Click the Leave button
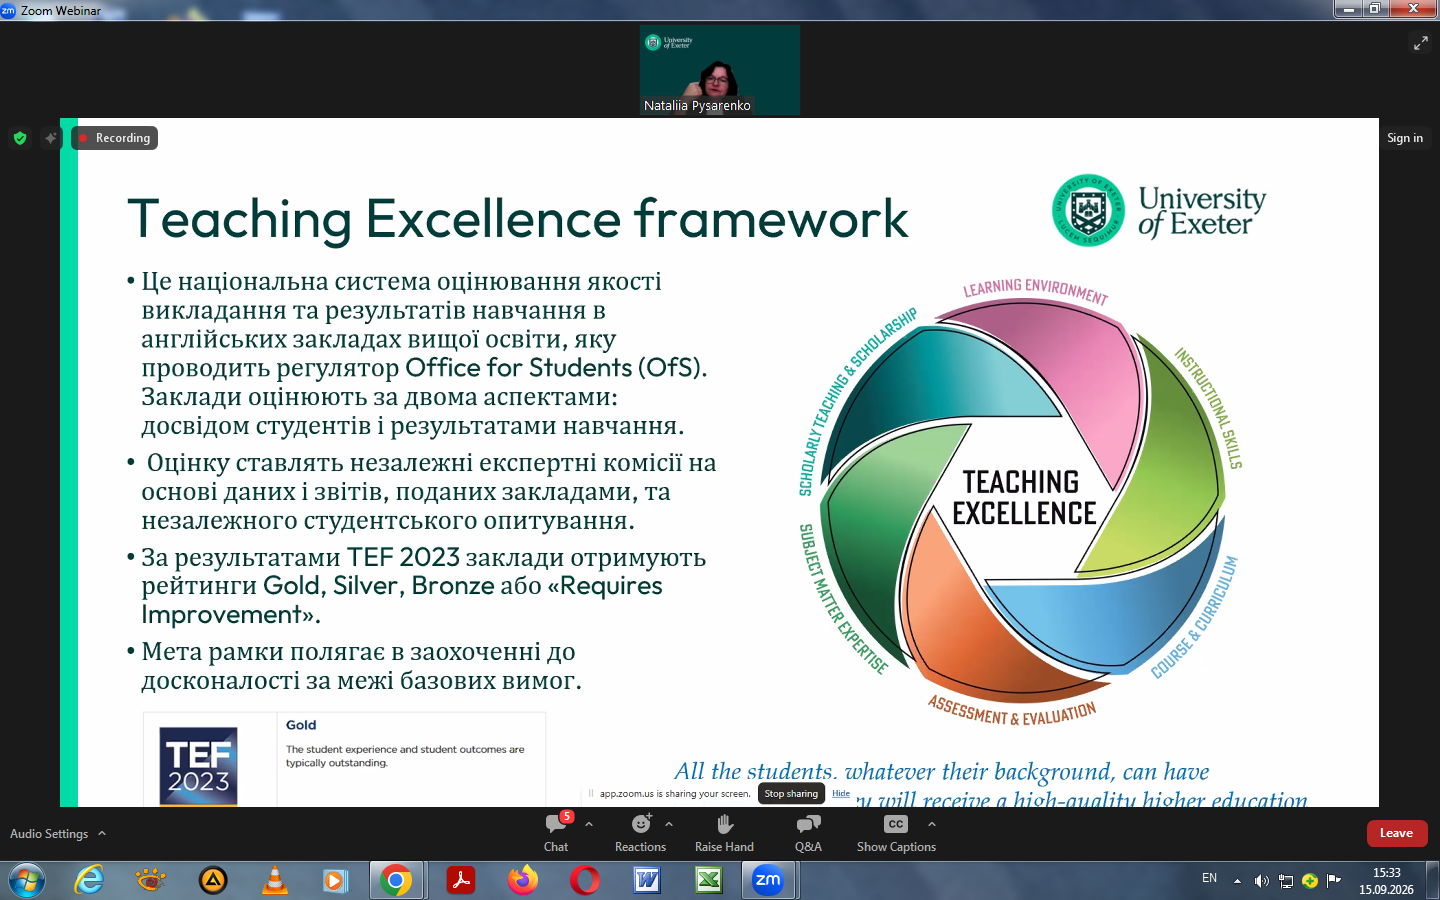The image size is (1440, 900). click(1397, 833)
